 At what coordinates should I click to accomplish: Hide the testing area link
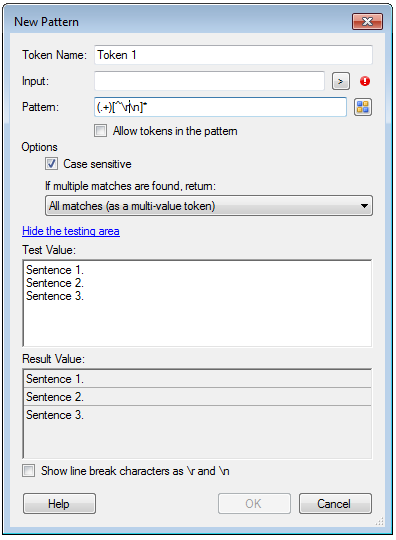point(71,231)
